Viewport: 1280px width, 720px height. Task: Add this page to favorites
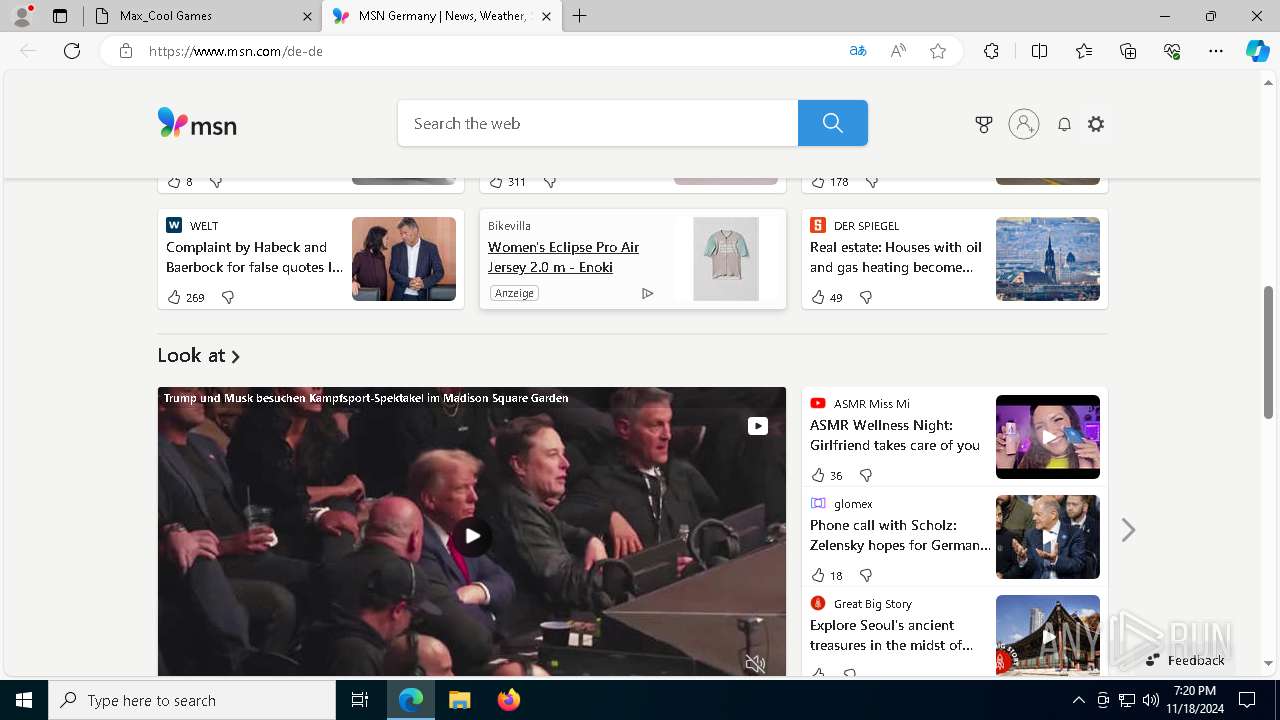click(x=938, y=51)
